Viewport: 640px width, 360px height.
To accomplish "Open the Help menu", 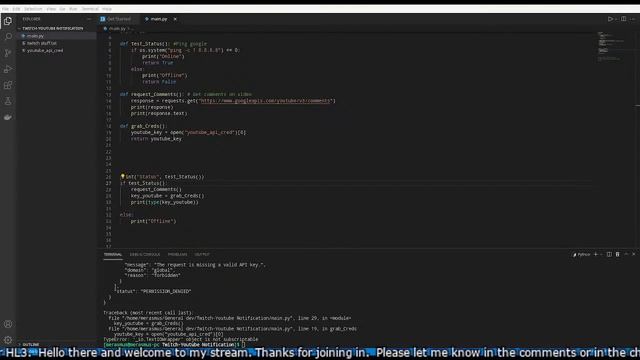I will [107, 9].
